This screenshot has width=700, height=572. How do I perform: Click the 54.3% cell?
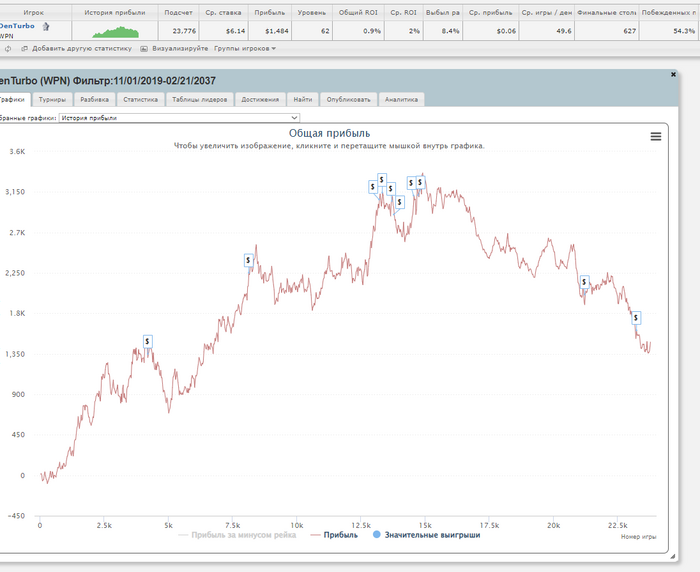[670, 31]
